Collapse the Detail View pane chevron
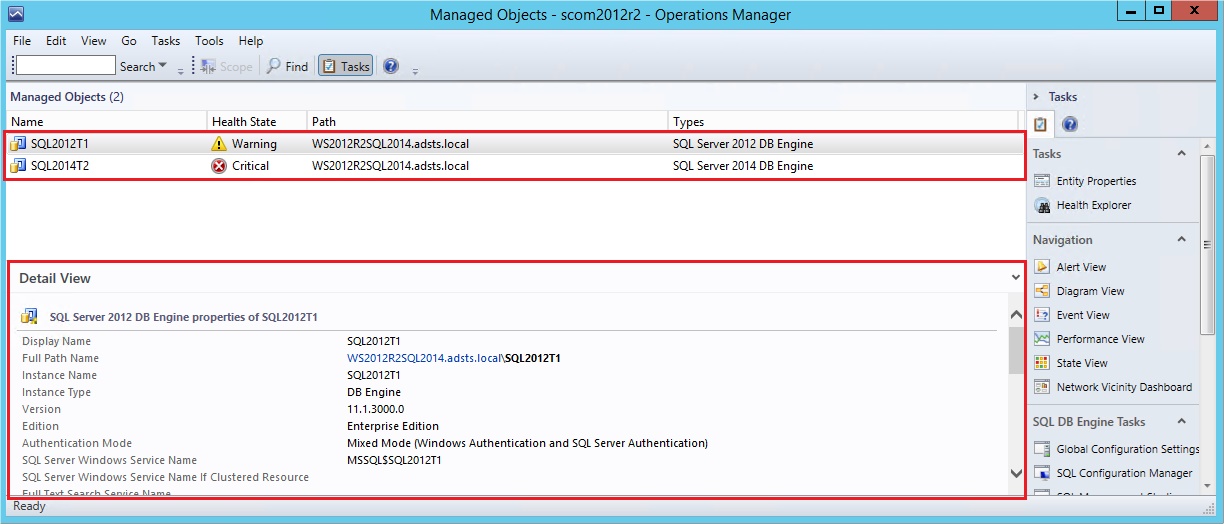Viewport: 1224px width, 524px height. click(1016, 278)
